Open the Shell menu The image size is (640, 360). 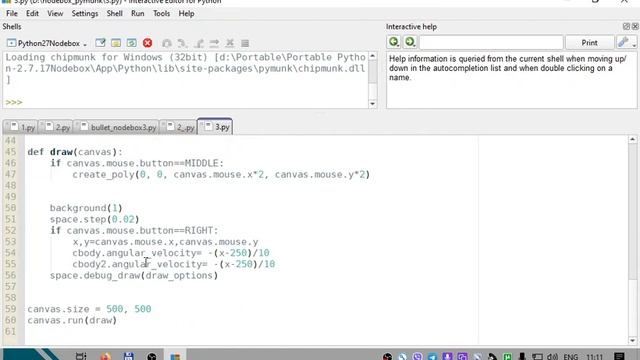point(115,13)
